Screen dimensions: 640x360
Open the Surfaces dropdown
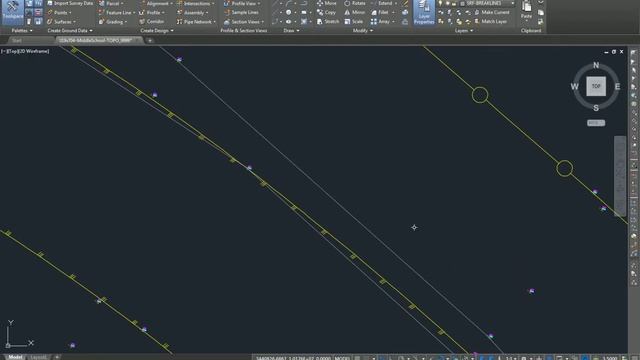tap(61, 22)
